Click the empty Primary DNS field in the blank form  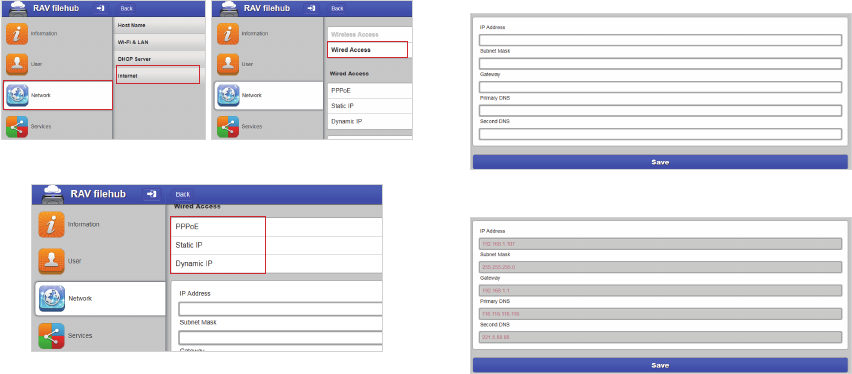pos(660,110)
